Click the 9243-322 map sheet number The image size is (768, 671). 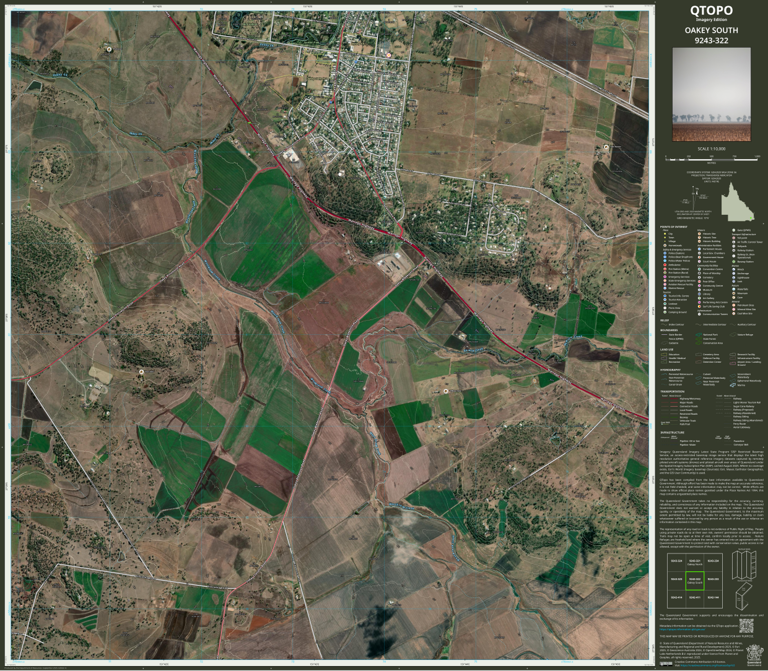[x=711, y=41]
